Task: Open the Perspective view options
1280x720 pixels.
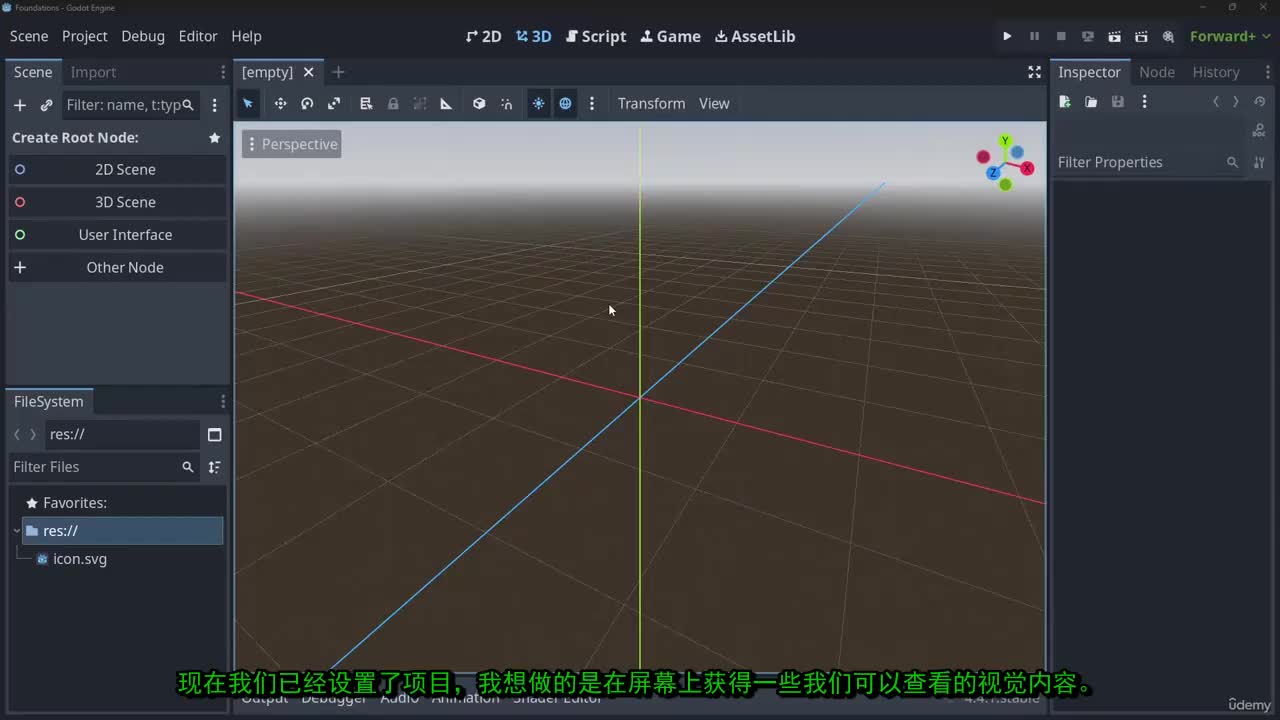Action: (x=291, y=144)
